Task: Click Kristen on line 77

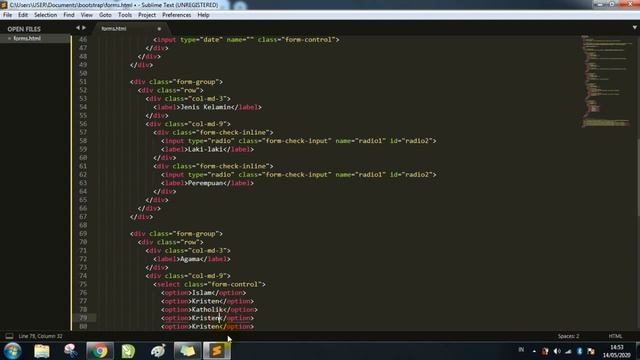Action: pyautogui.click(x=205, y=301)
